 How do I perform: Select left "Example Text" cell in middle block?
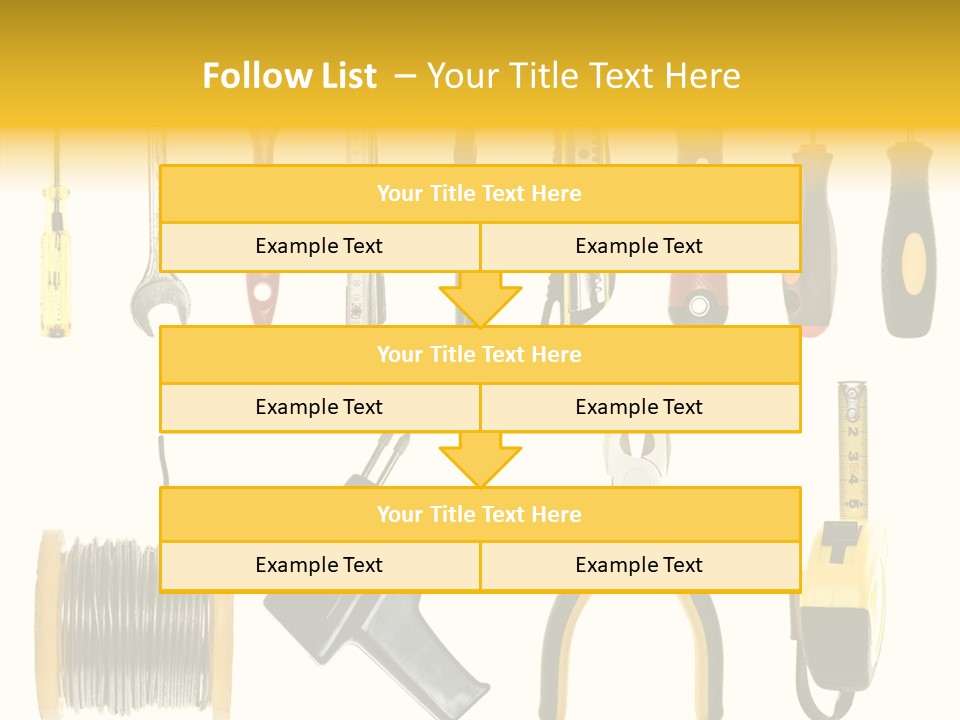[319, 407]
